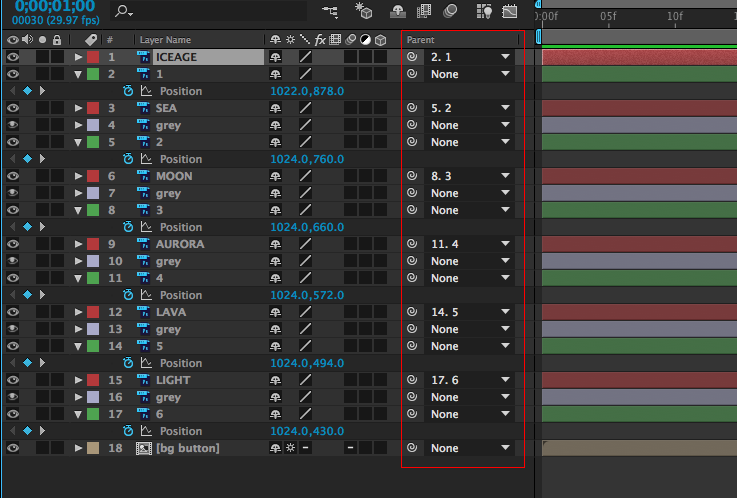The image size is (737, 498).
Task: Click the 05f mark on time ruler
Action: point(608,16)
